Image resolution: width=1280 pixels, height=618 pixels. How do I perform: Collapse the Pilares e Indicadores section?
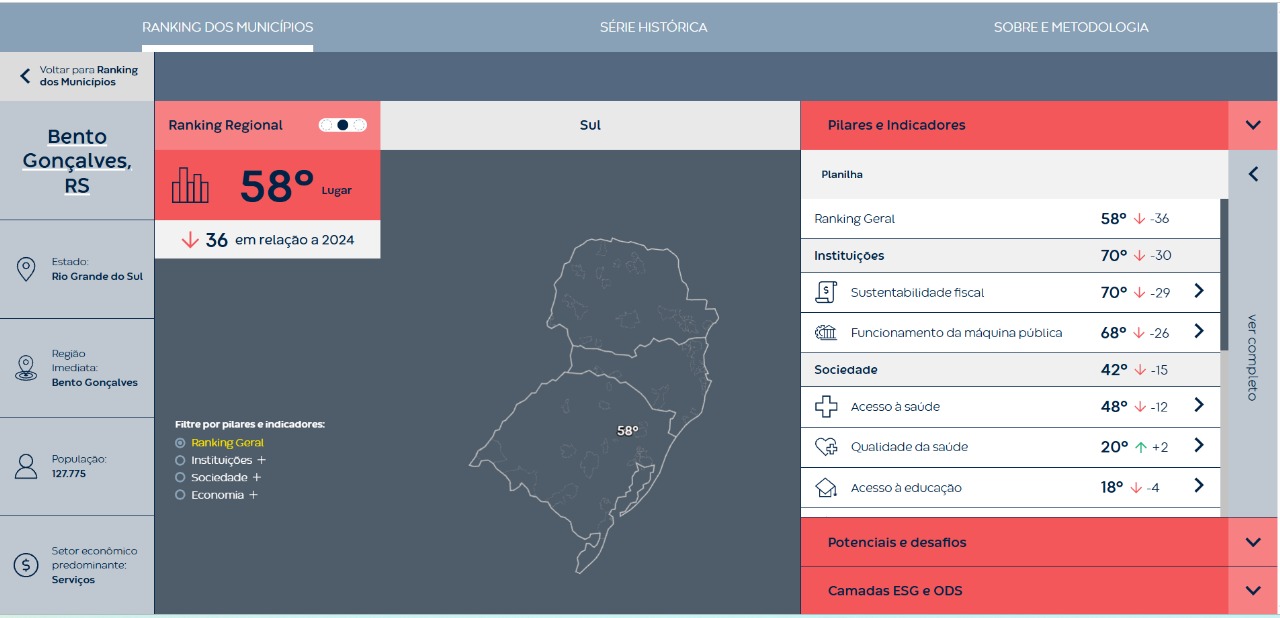(1253, 125)
